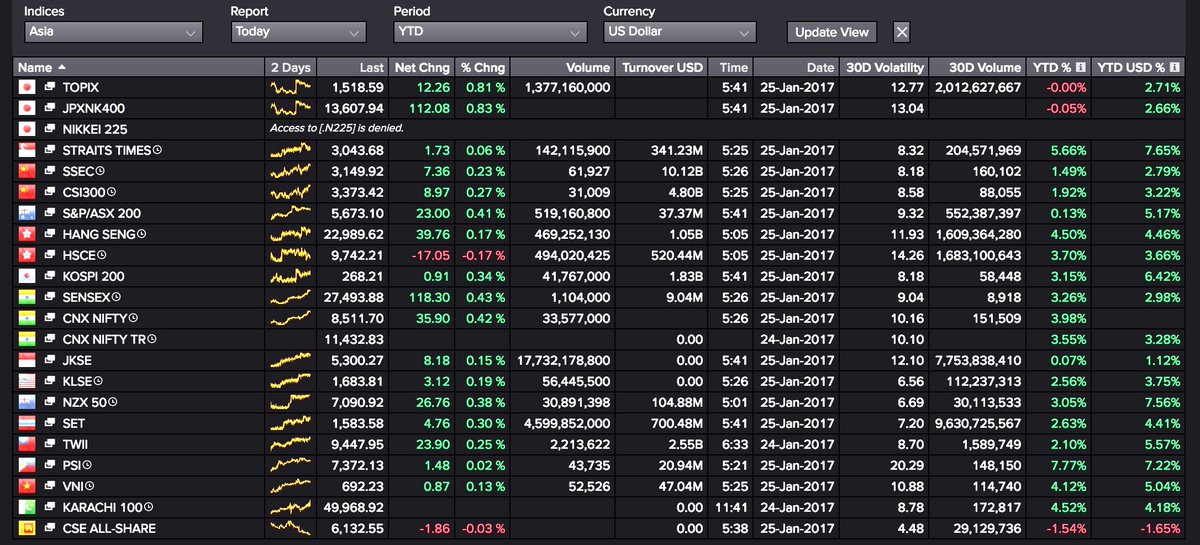This screenshot has height=545, width=1200.
Task: Select the PSI YTD % value 7.77%
Action: pyautogui.click(x=1067, y=465)
